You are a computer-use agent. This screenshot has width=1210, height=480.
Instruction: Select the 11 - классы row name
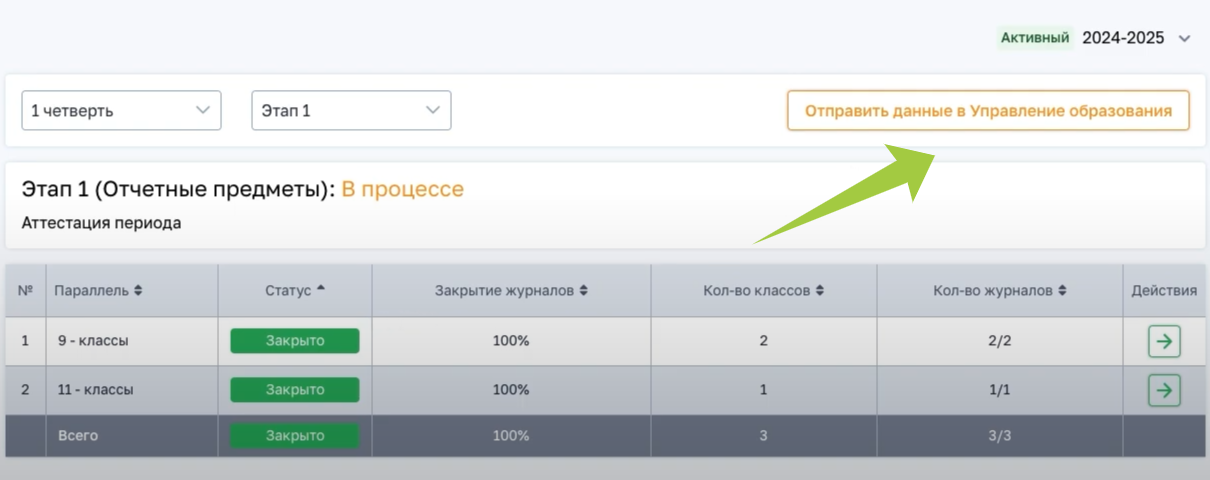96,389
